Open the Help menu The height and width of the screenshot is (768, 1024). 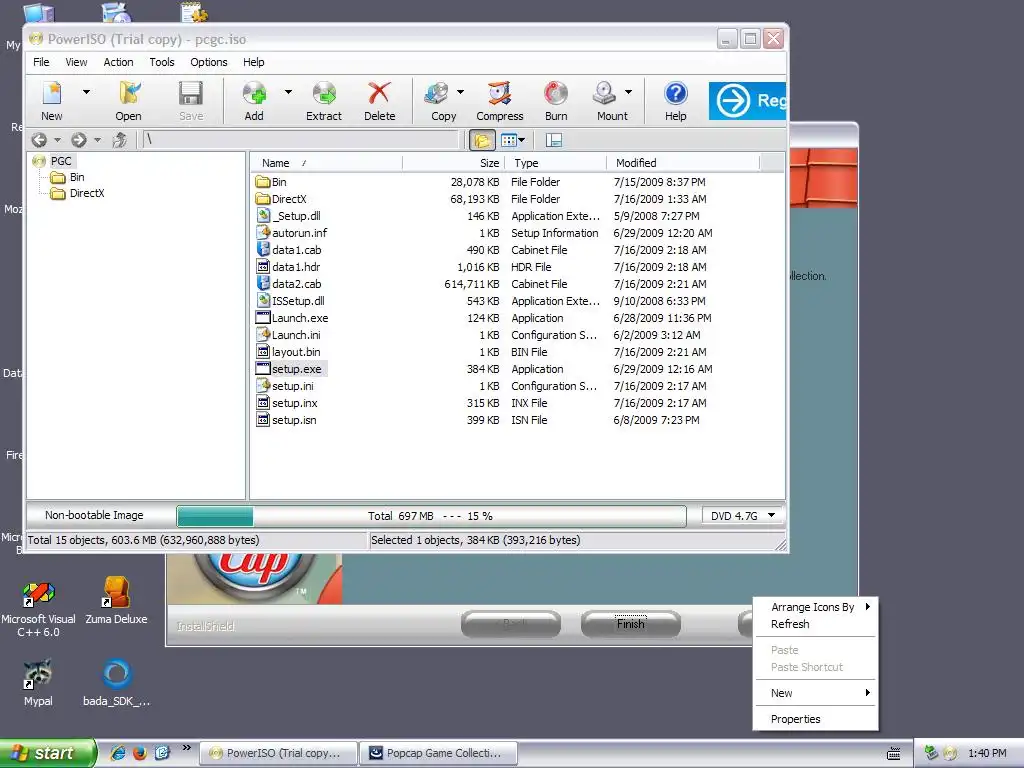[x=253, y=62]
